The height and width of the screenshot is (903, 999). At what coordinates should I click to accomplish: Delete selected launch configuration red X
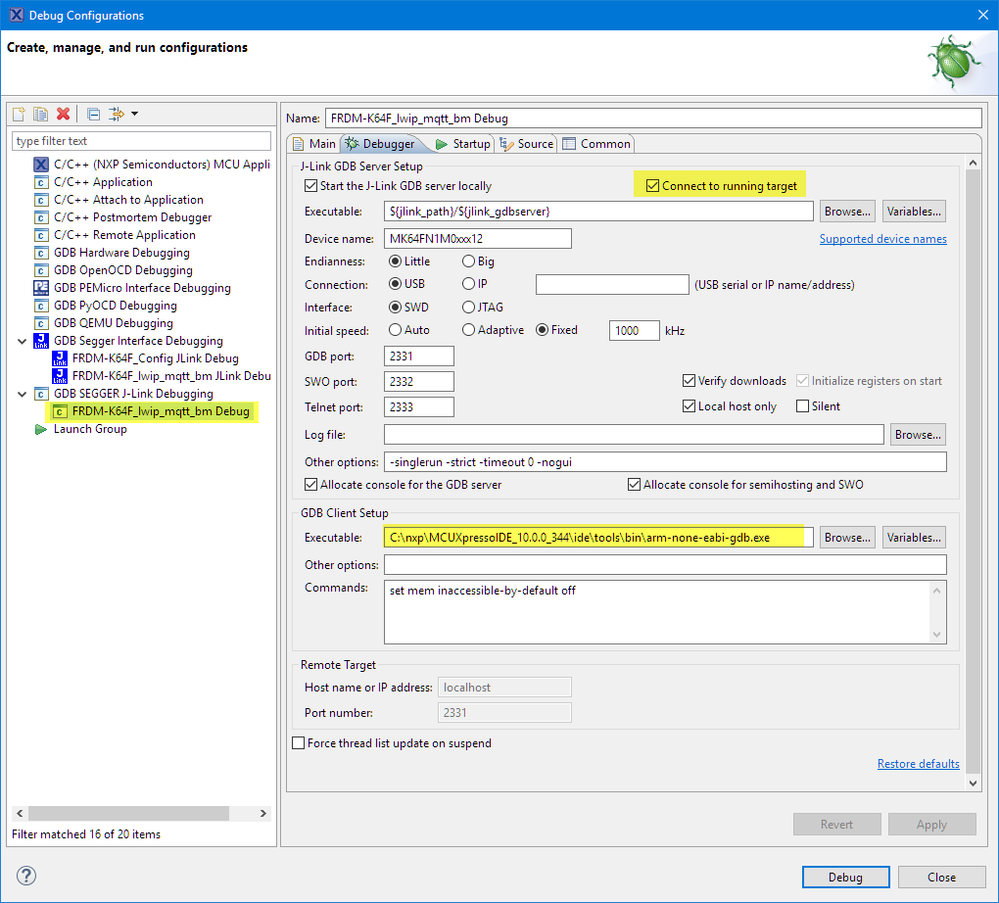point(62,114)
